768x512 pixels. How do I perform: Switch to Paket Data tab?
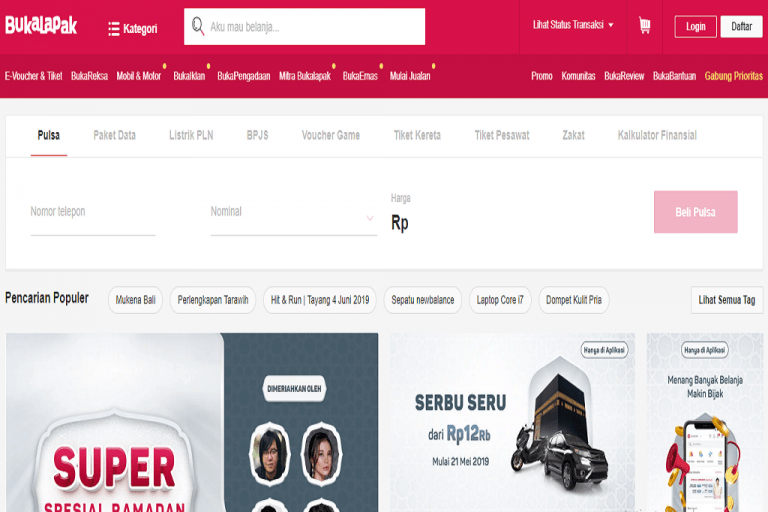click(114, 135)
